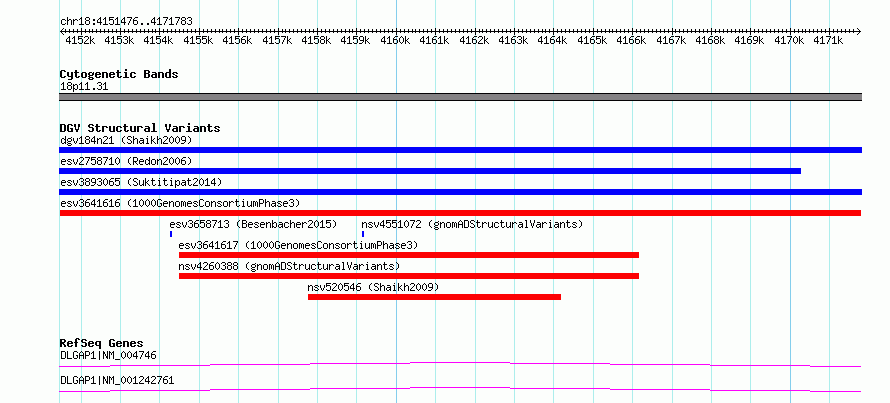This screenshot has width=890, height=403.
Task: Click the 4155k ruler position
Action: pos(198,40)
